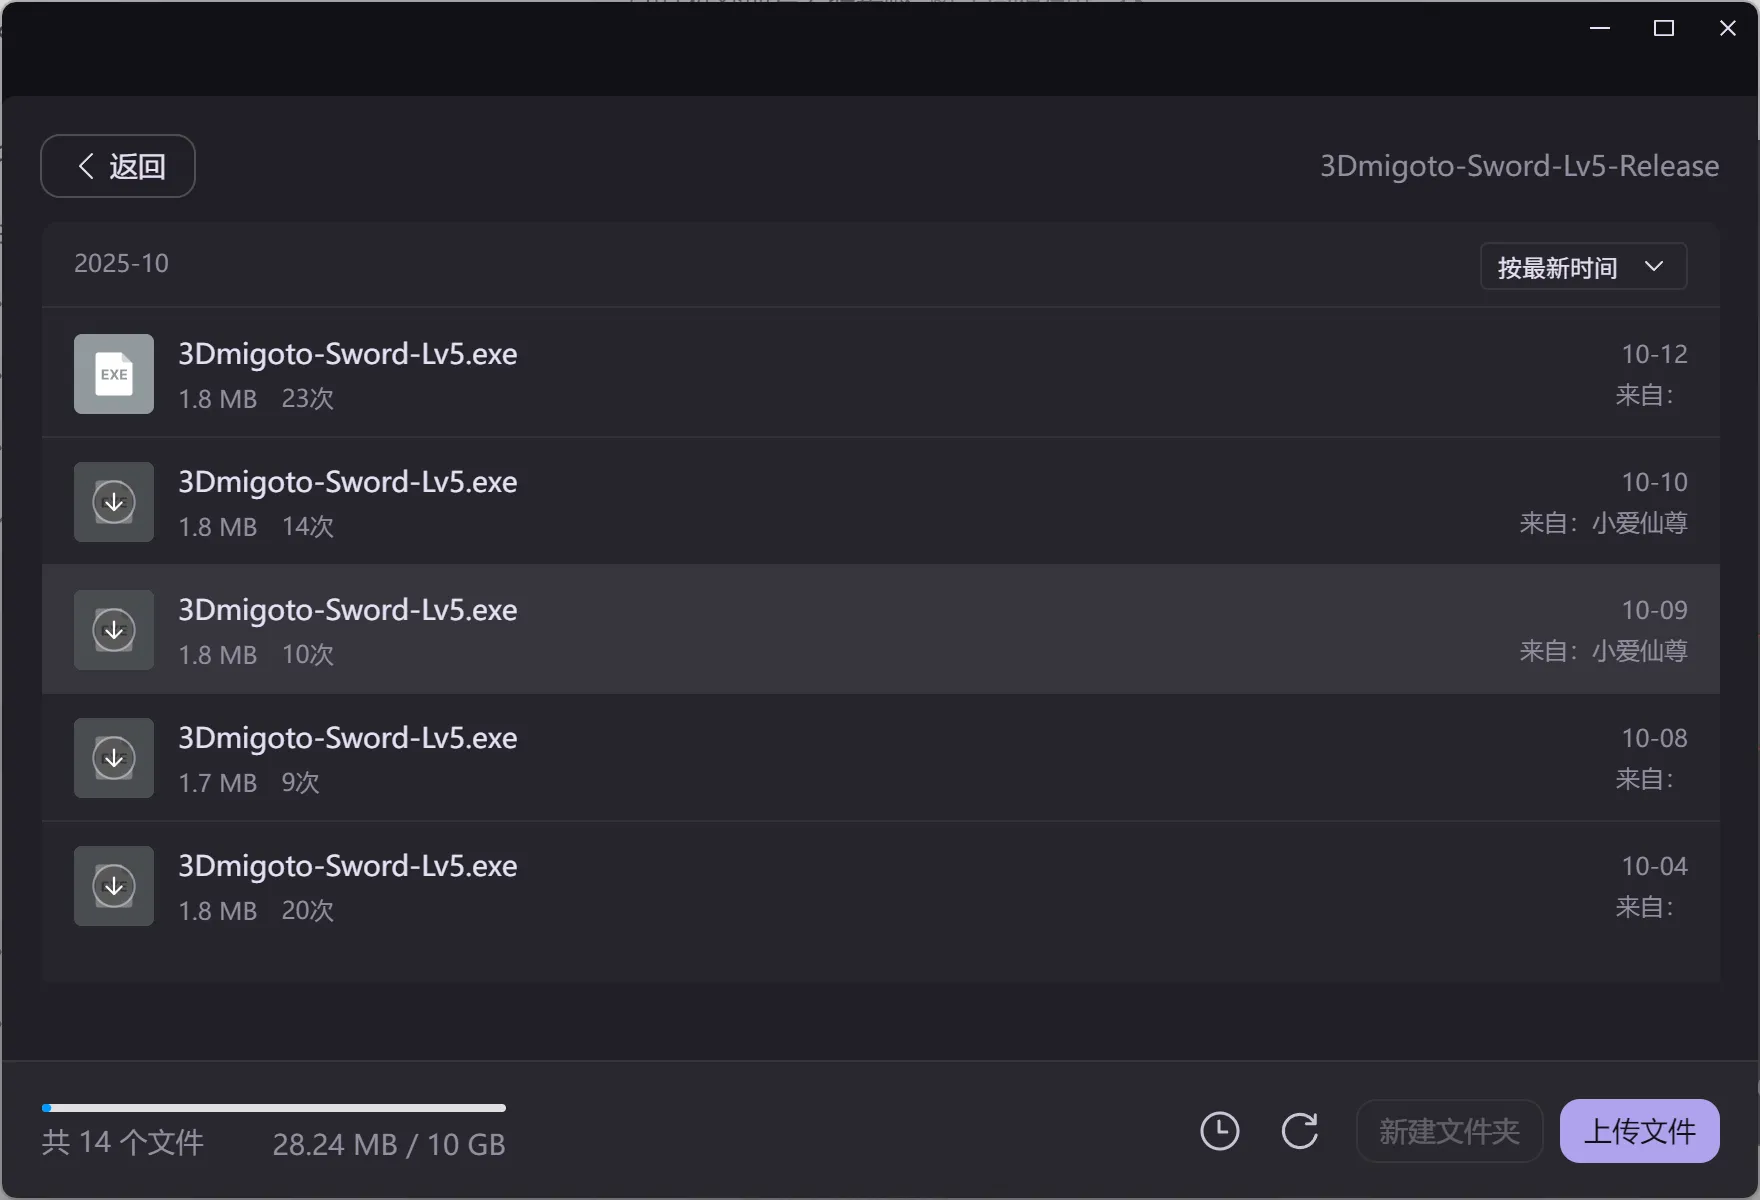Maximize the window
The image size is (1760, 1200).
[x=1664, y=28]
